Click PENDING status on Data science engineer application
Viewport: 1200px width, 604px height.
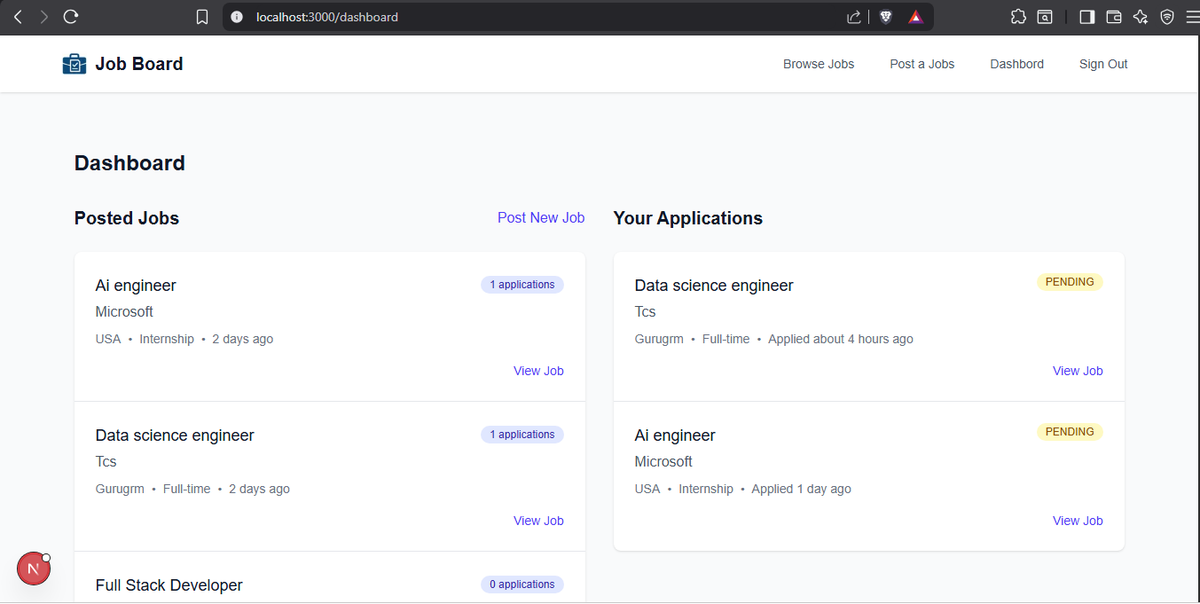coord(1070,282)
